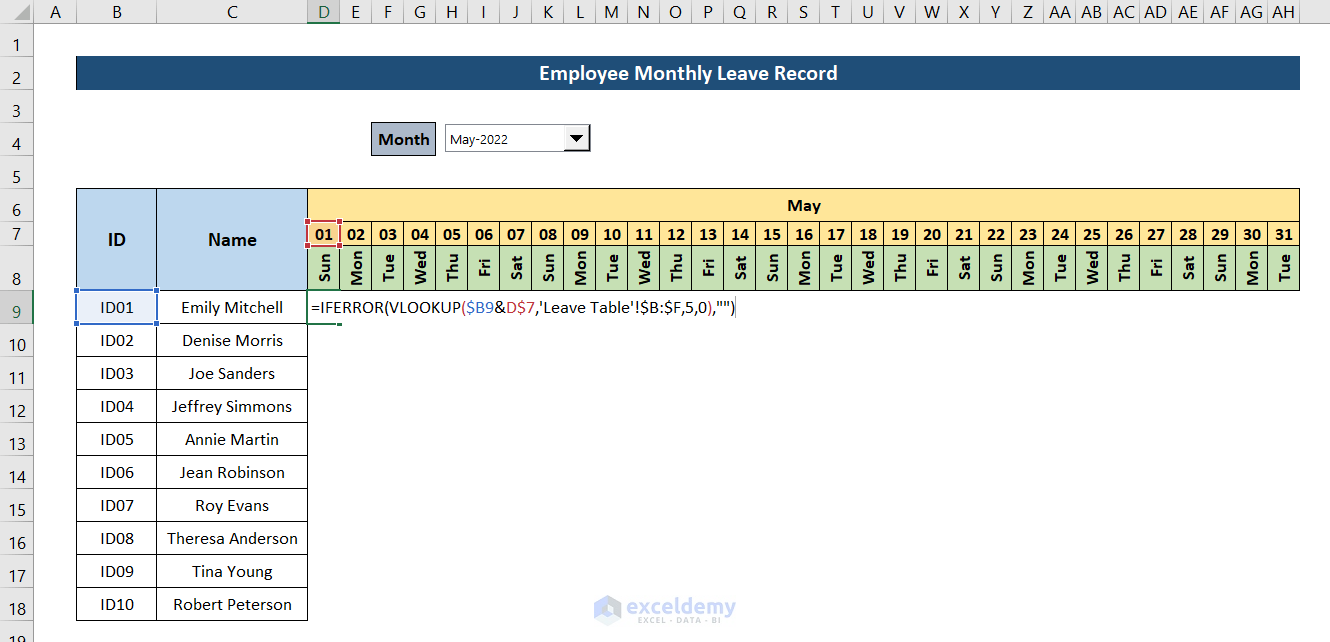Click the Robert Peterson name cell
Screen dimensions: 1330x642
[232, 605]
